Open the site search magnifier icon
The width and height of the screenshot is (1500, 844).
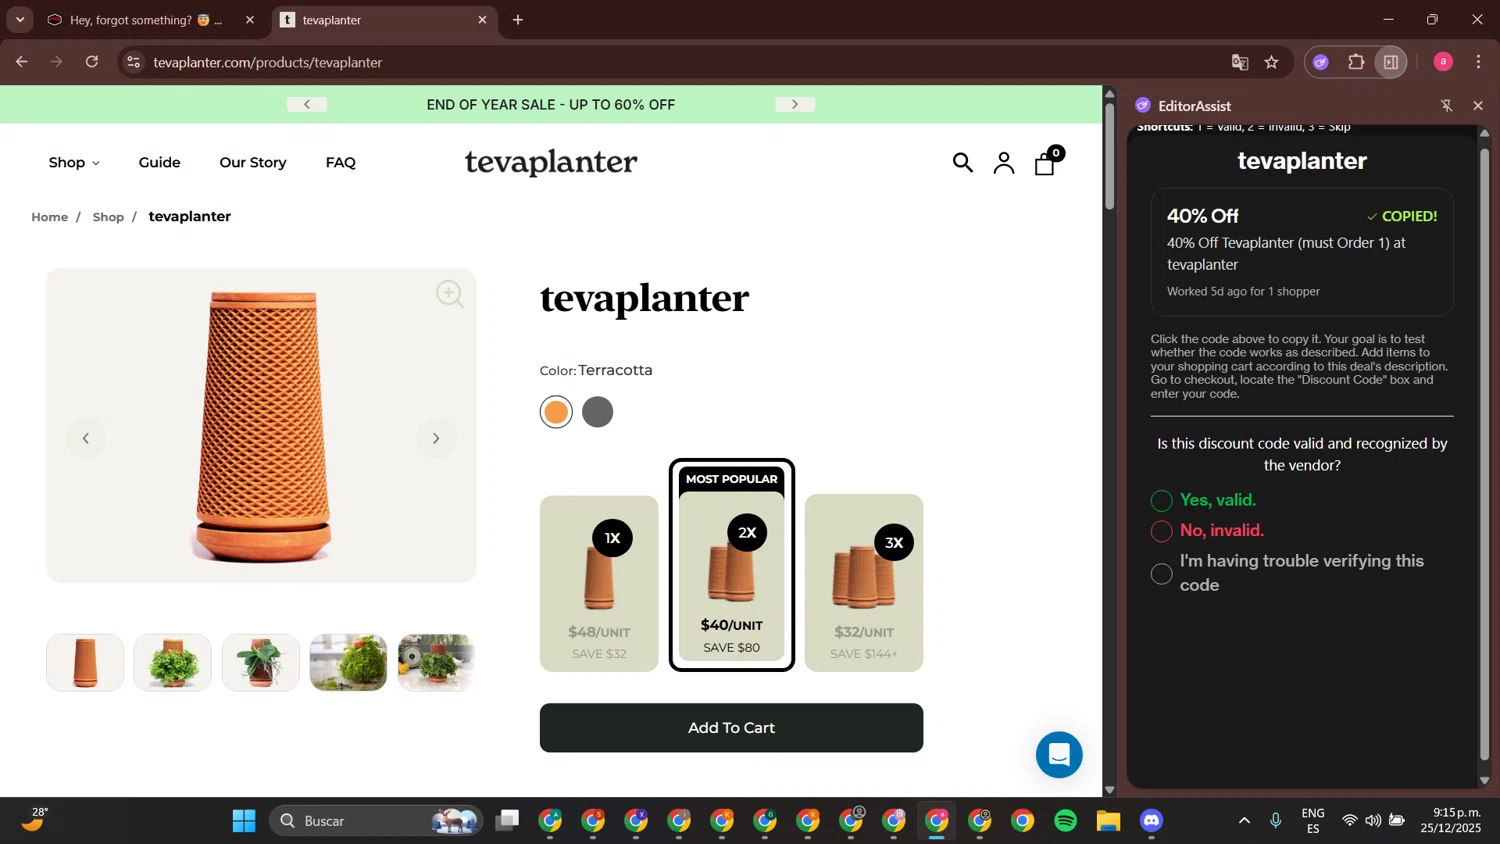coord(962,162)
